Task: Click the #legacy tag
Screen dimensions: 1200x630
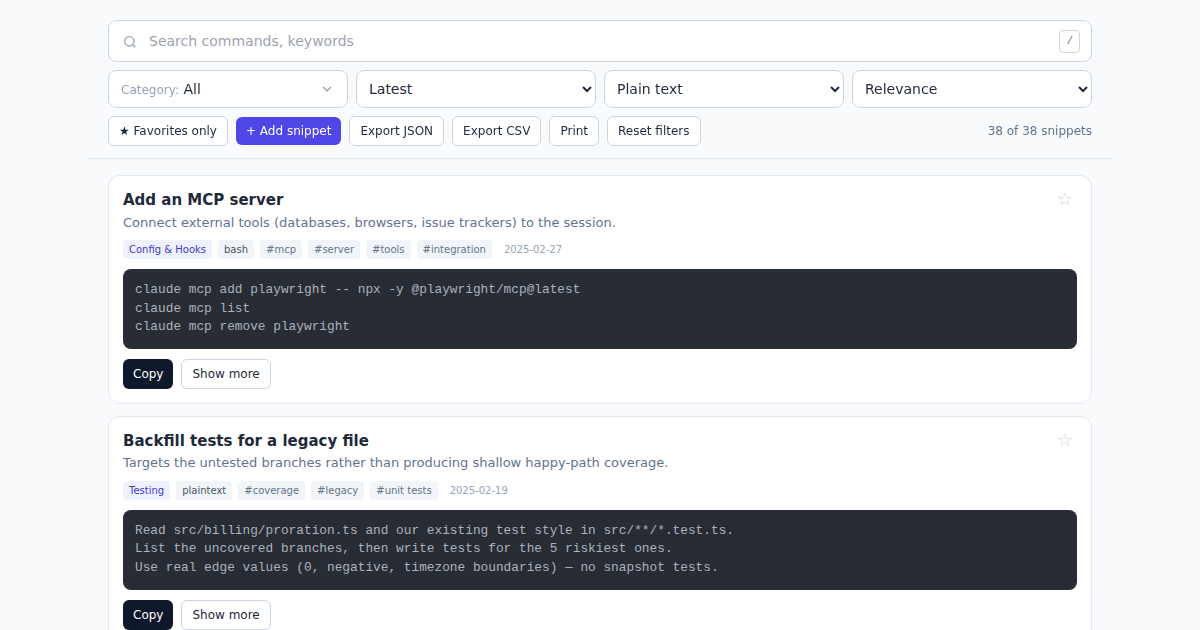Action: [338, 490]
